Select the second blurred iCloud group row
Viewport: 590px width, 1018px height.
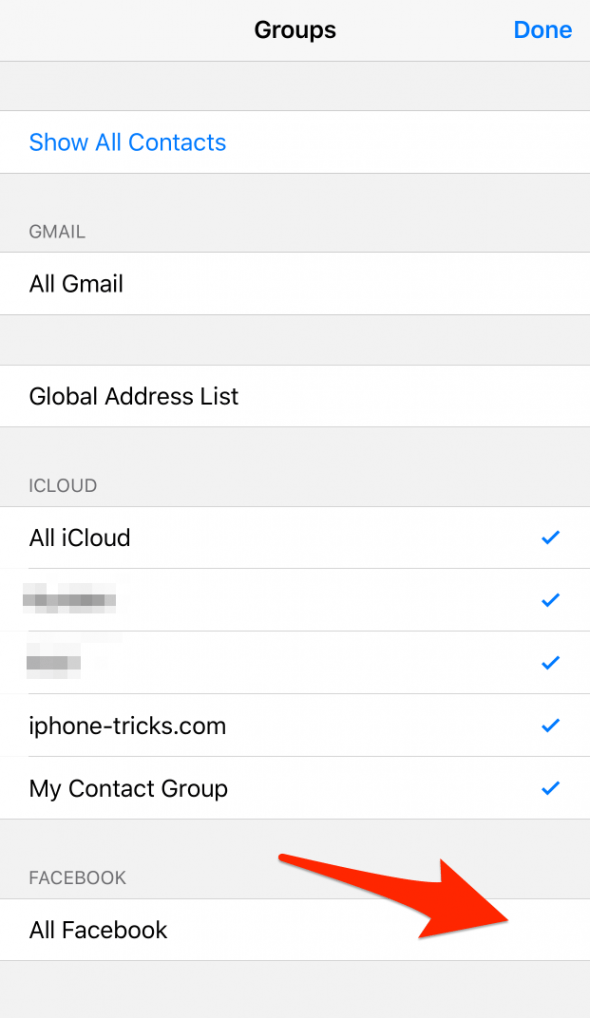295,662
